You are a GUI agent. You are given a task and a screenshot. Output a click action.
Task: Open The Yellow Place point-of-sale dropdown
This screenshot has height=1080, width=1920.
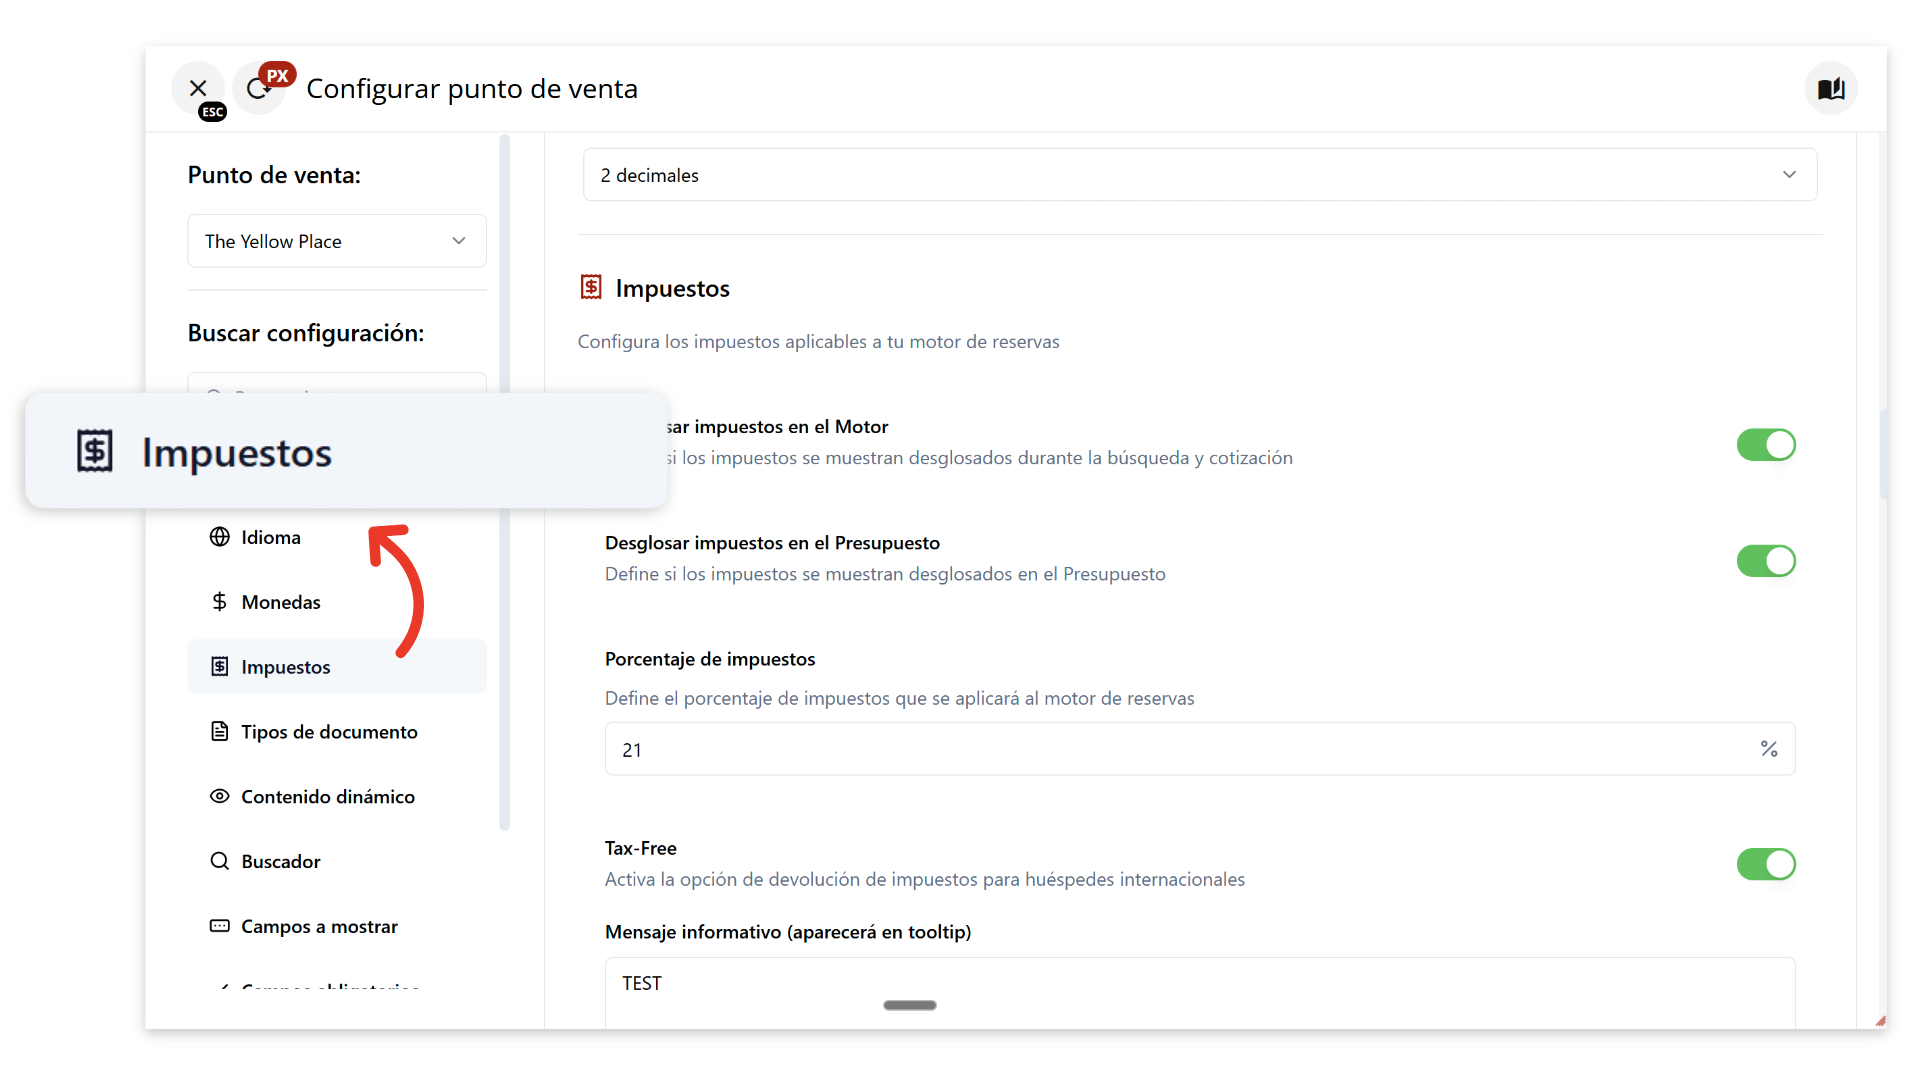[x=337, y=241]
